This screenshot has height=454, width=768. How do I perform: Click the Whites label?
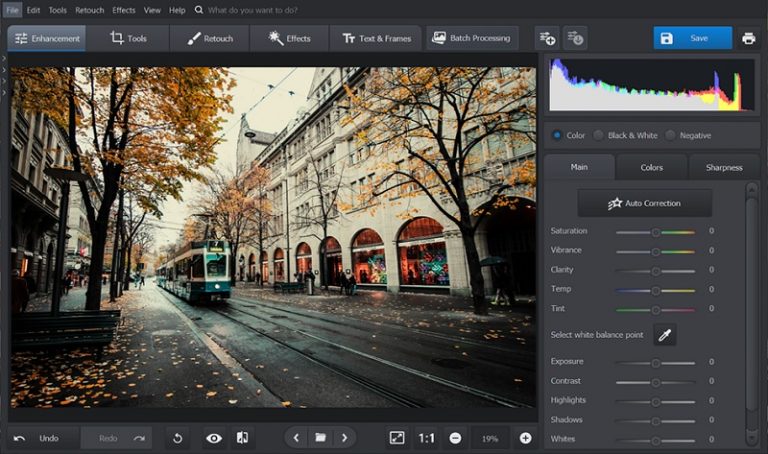tap(563, 439)
